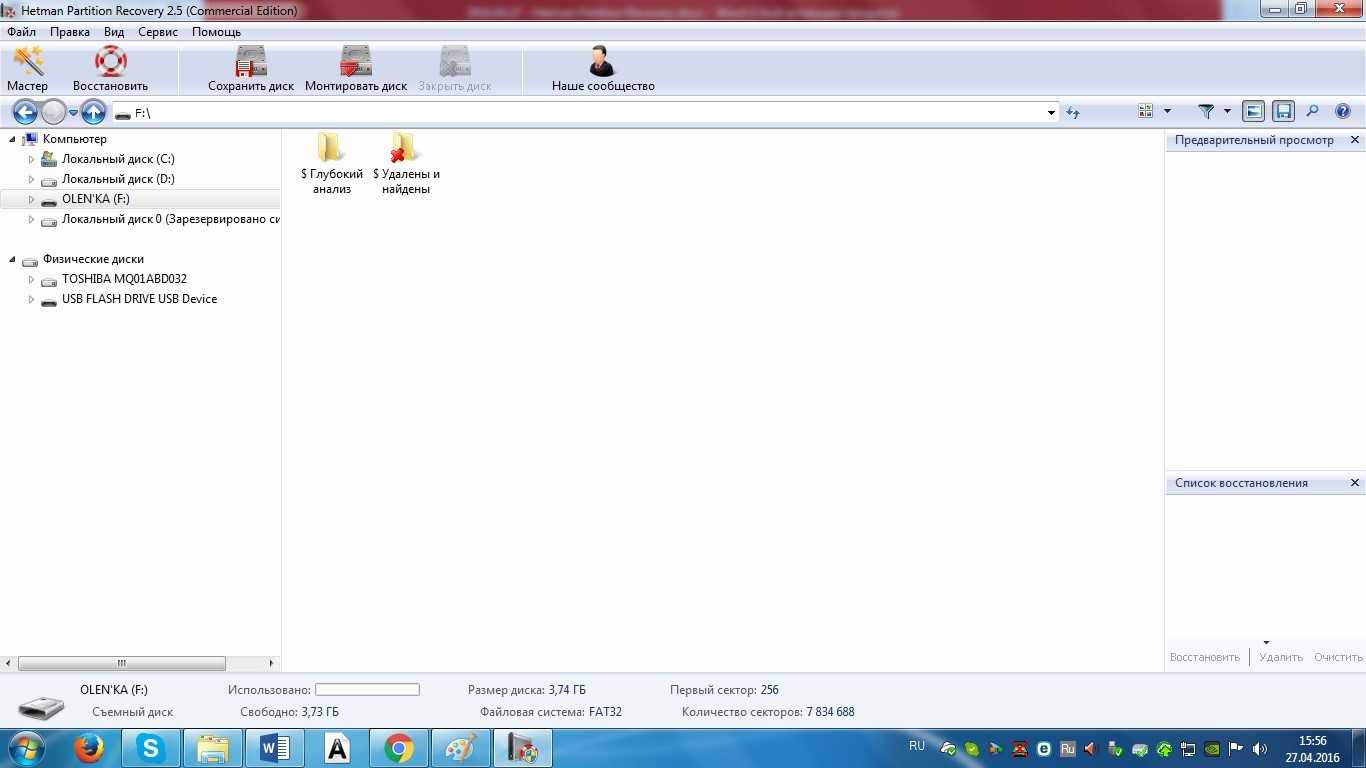
Task: Expand the TOSHIBA MQ01ABD032 physical disk node
Action: click(x=31, y=279)
